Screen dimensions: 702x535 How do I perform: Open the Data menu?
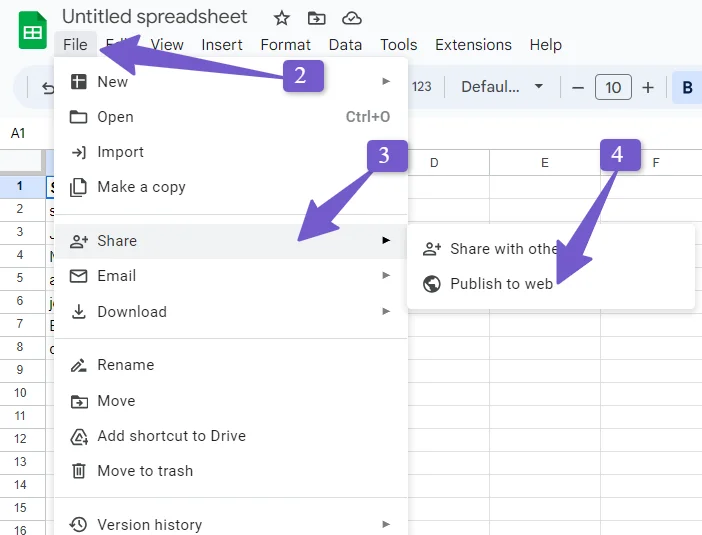point(345,45)
